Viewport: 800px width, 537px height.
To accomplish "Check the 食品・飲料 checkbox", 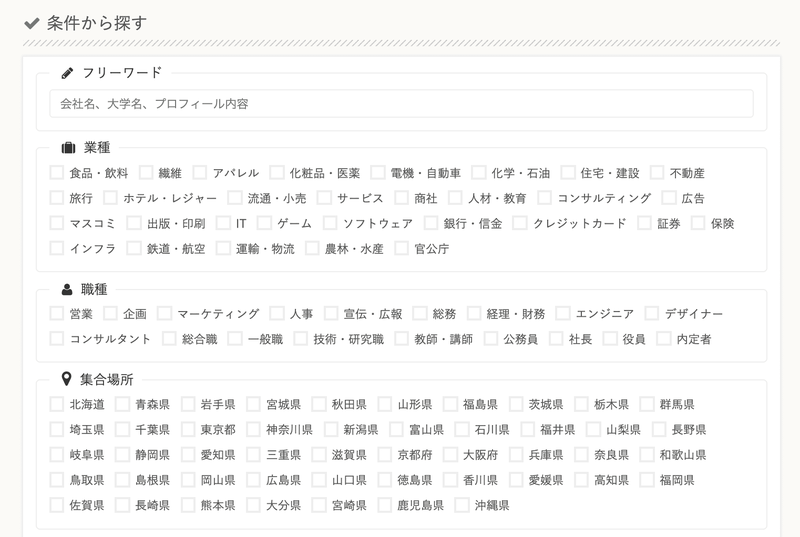I will 57,172.
